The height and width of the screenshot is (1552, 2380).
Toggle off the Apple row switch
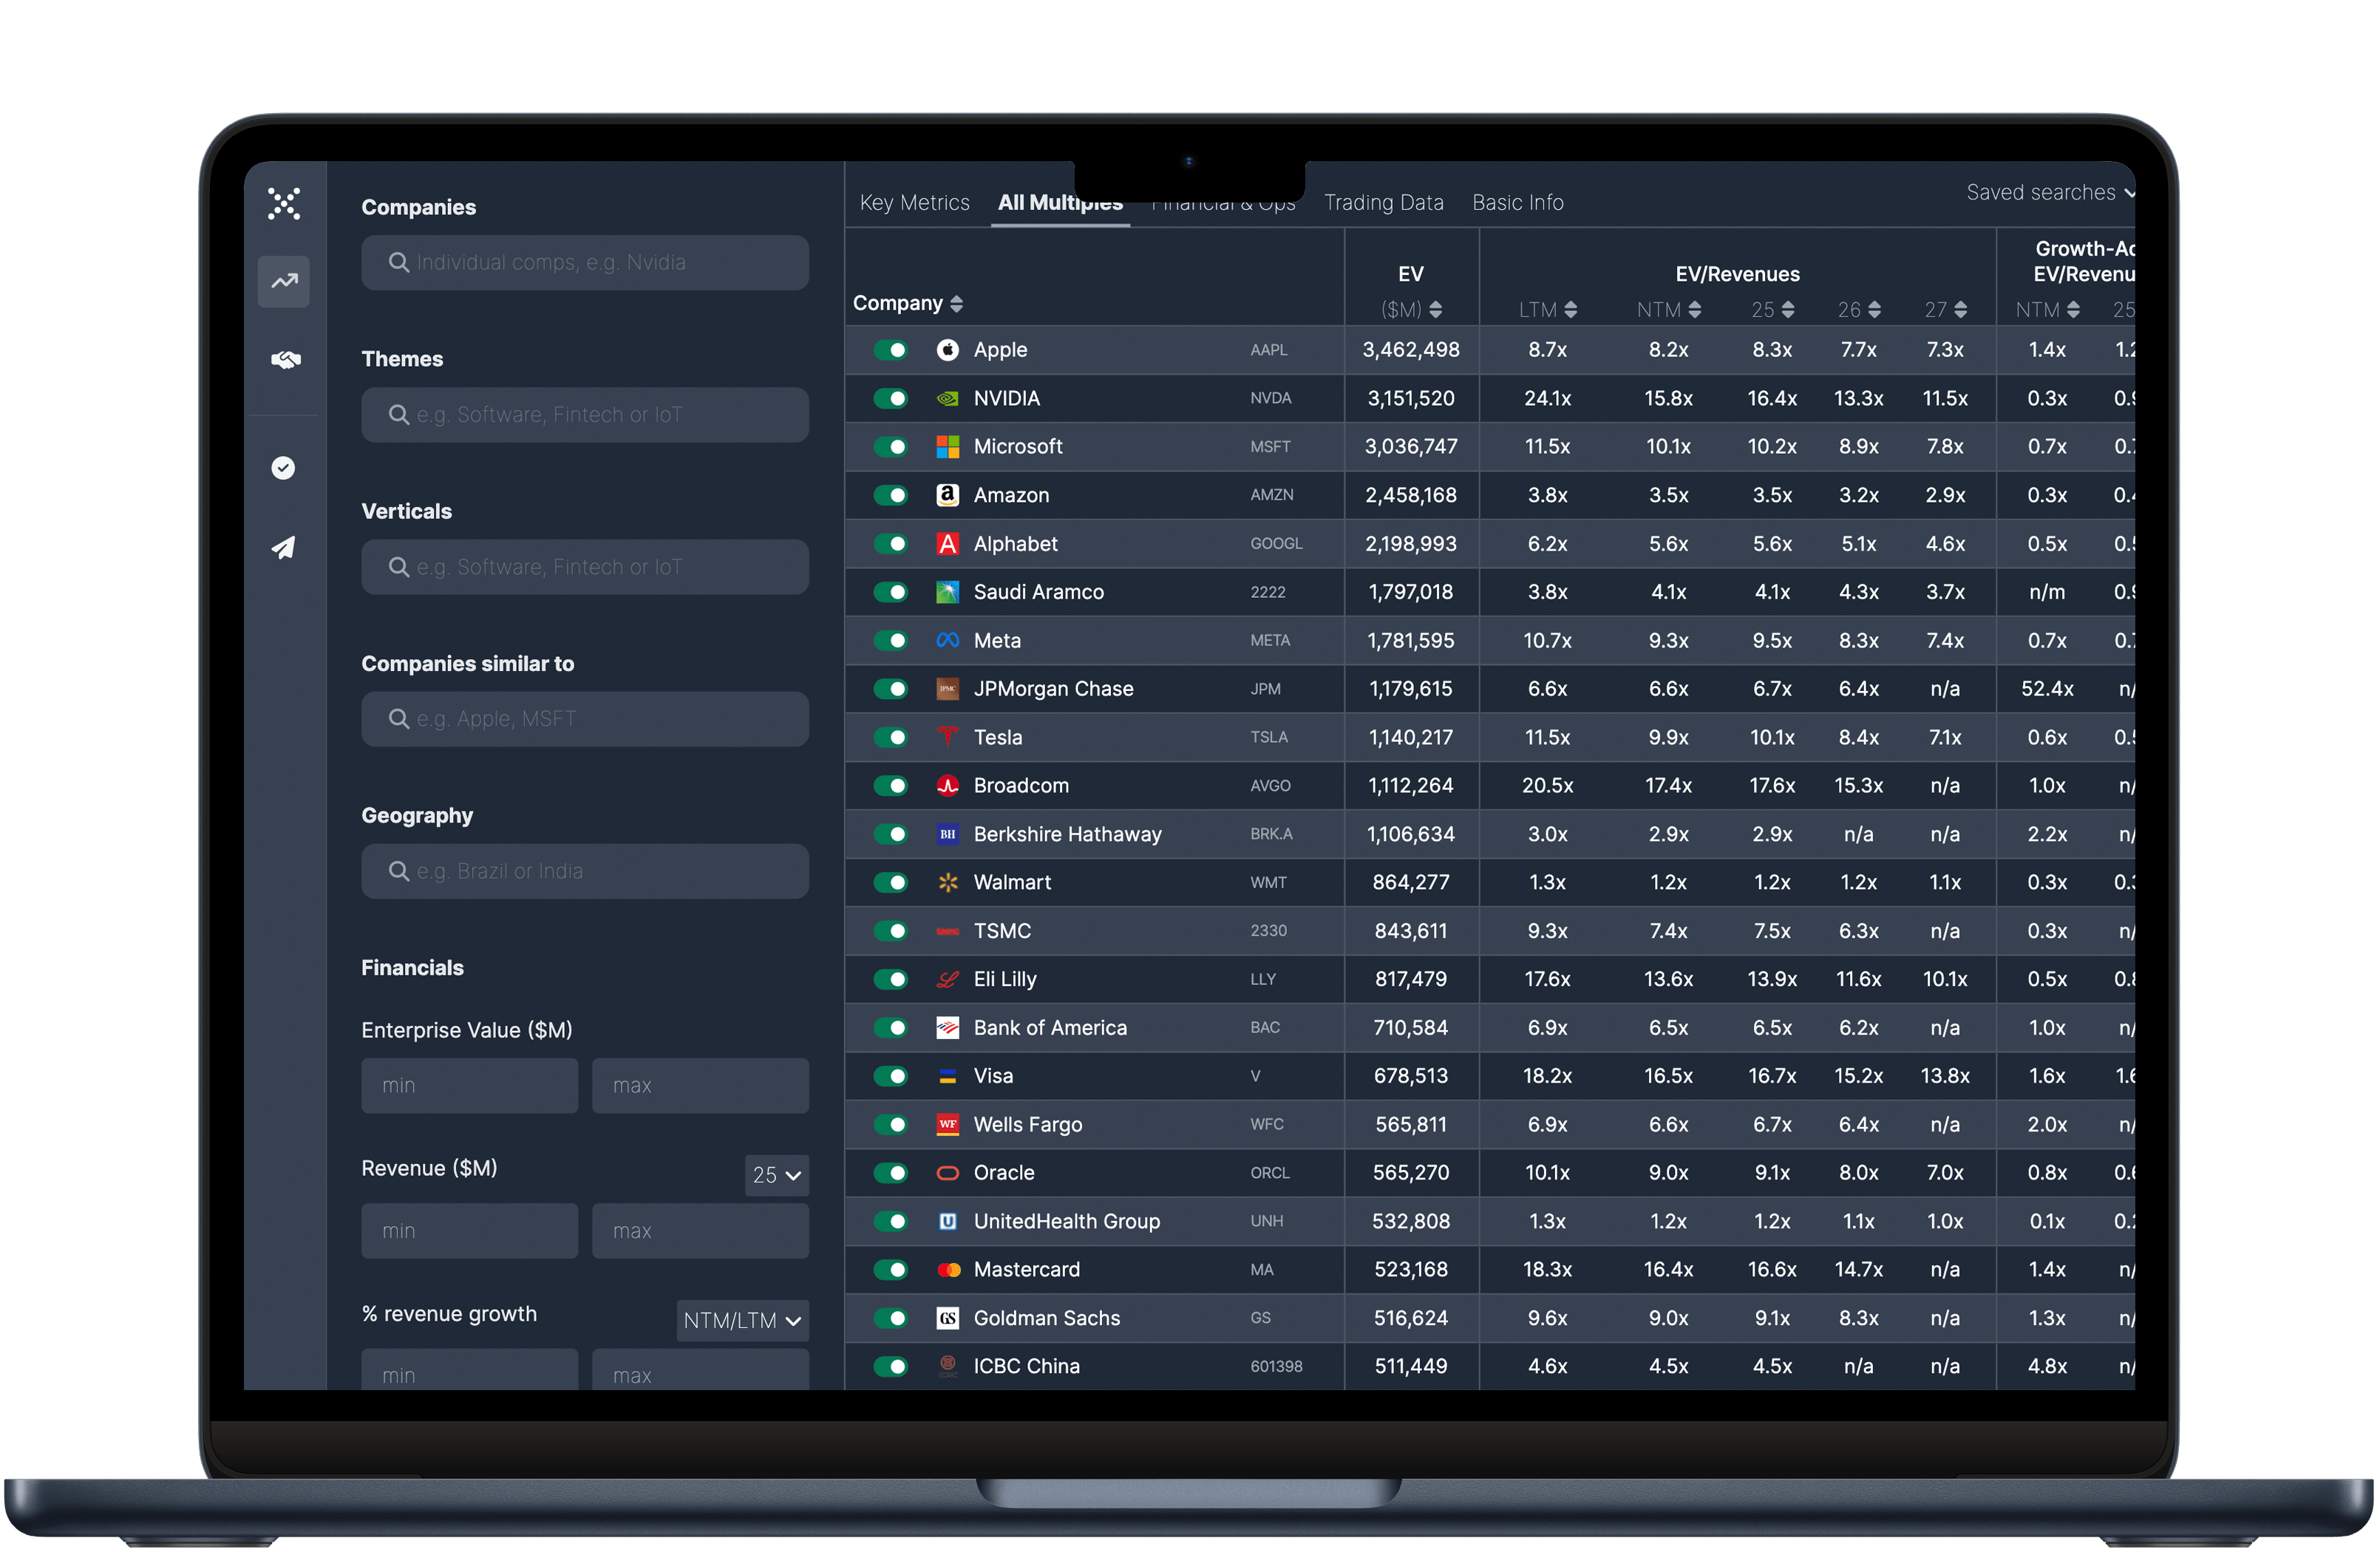890,350
